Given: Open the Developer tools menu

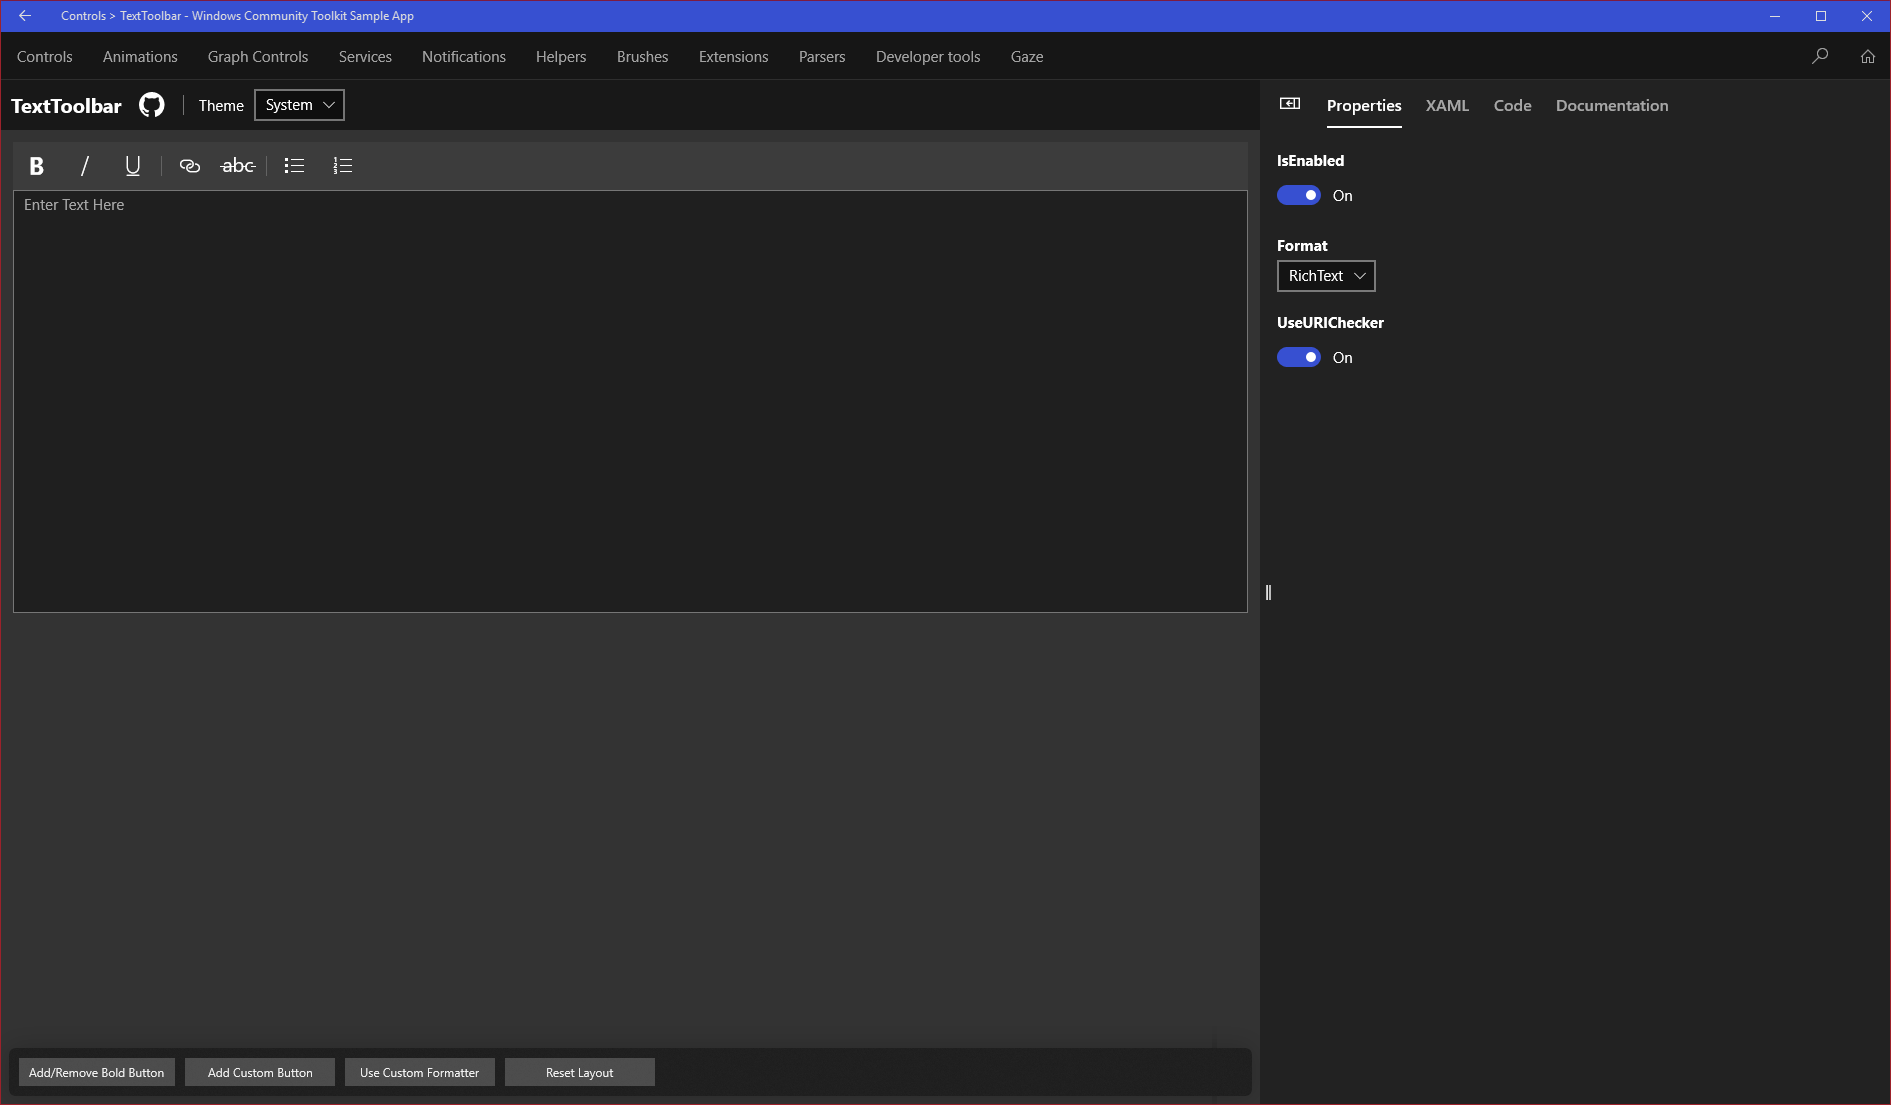Looking at the screenshot, I should click(x=928, y=57).
